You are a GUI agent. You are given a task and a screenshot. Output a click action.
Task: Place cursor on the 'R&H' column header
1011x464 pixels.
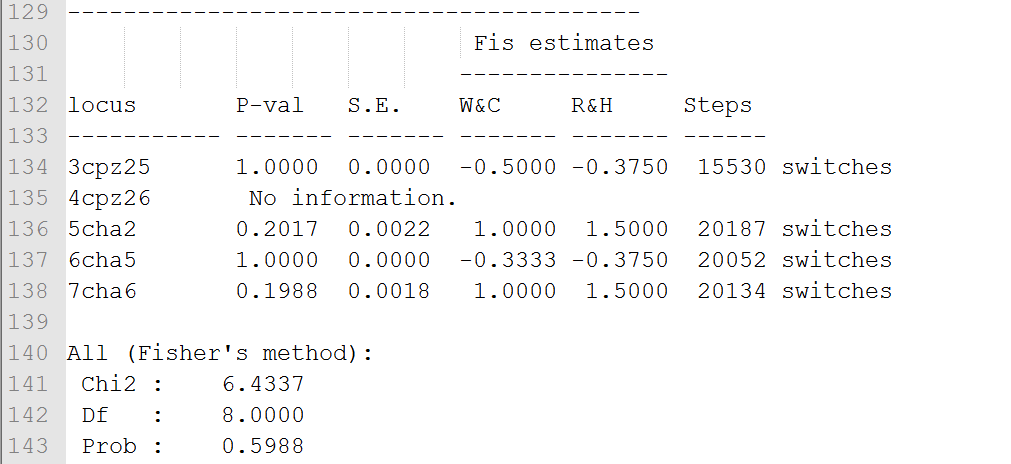point(592,105)
